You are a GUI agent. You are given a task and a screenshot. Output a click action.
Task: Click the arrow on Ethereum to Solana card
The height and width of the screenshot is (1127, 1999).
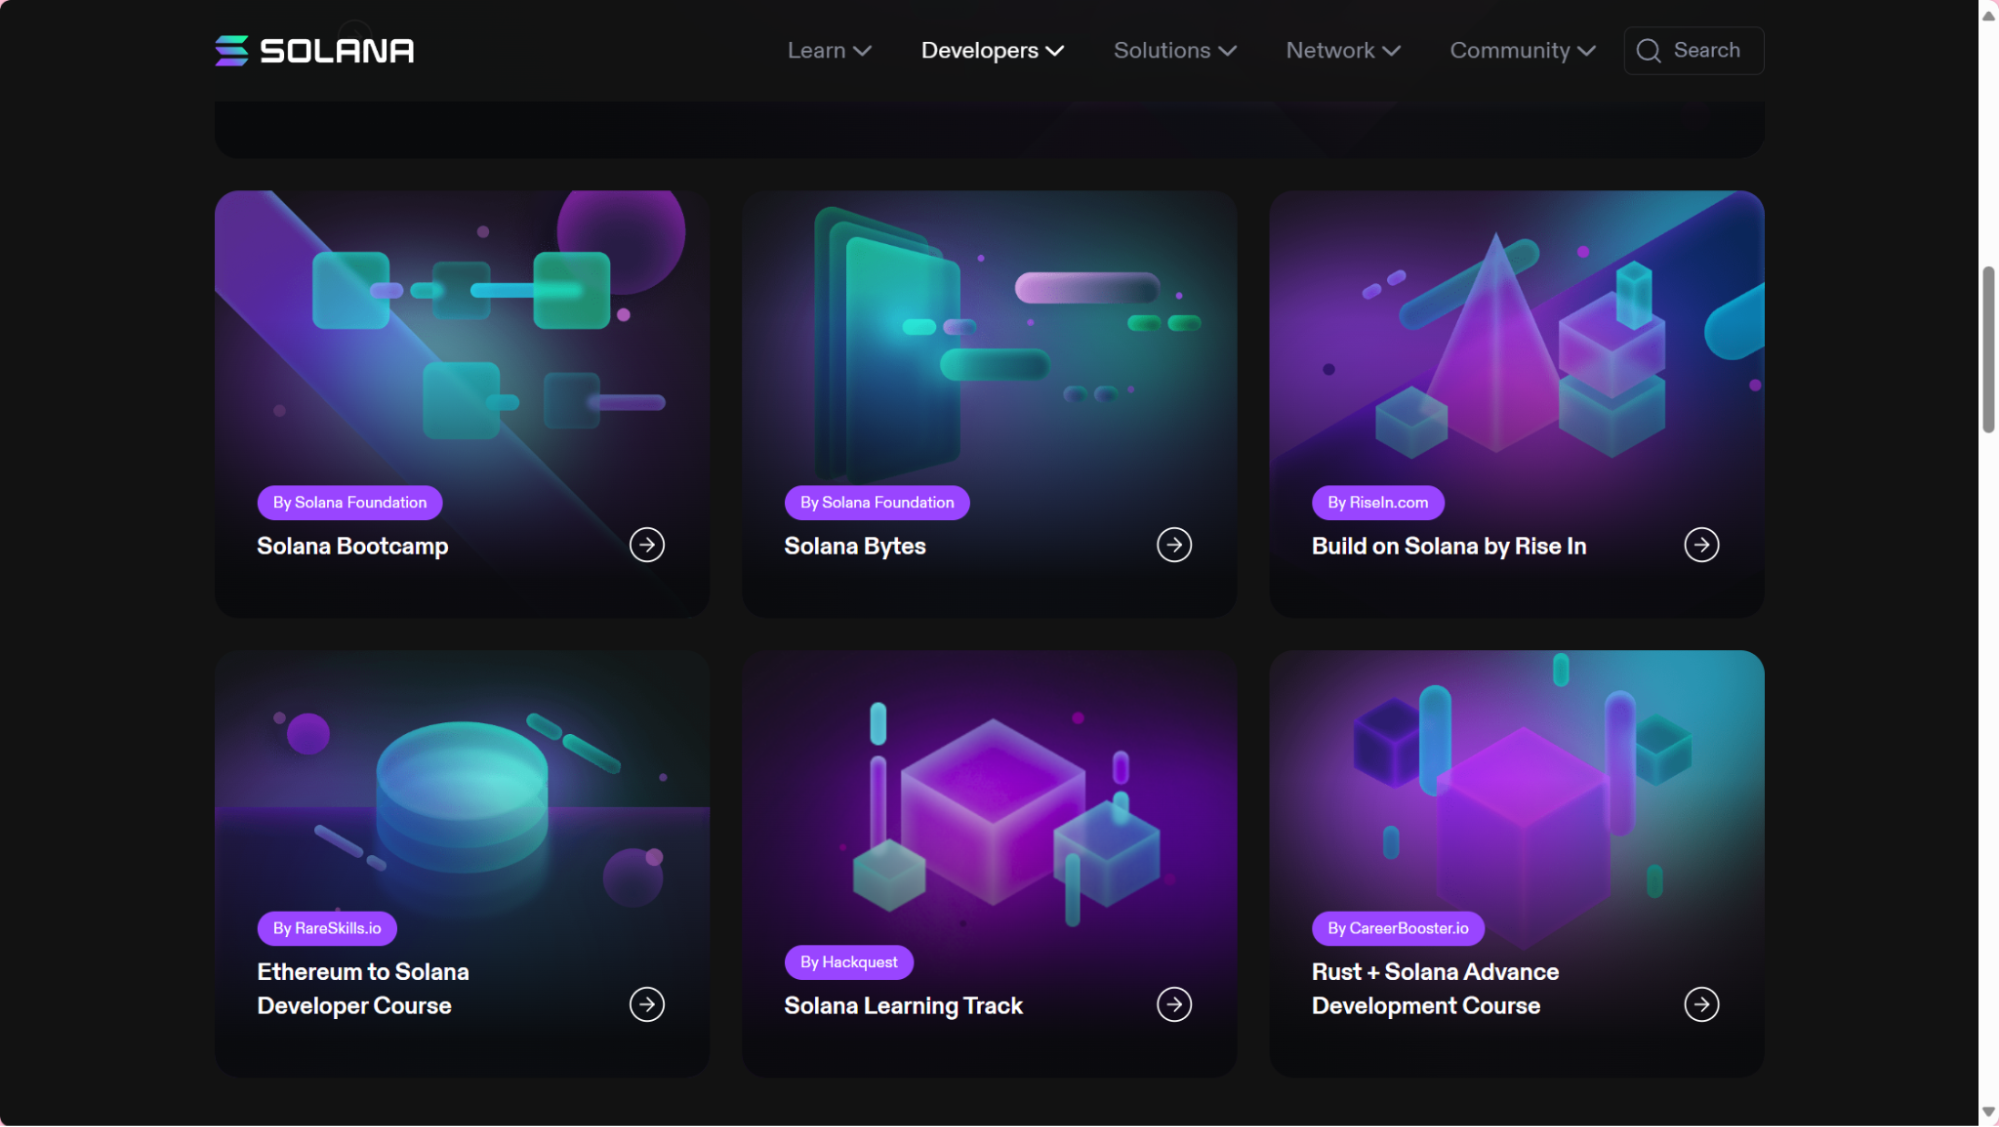coord(647,1004)
